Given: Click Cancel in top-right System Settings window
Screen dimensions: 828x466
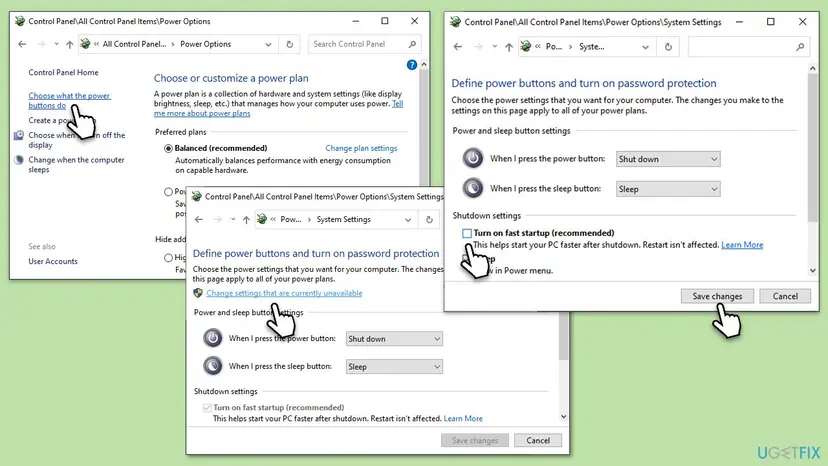Looking at the screenshot, I should click(785, 296).
